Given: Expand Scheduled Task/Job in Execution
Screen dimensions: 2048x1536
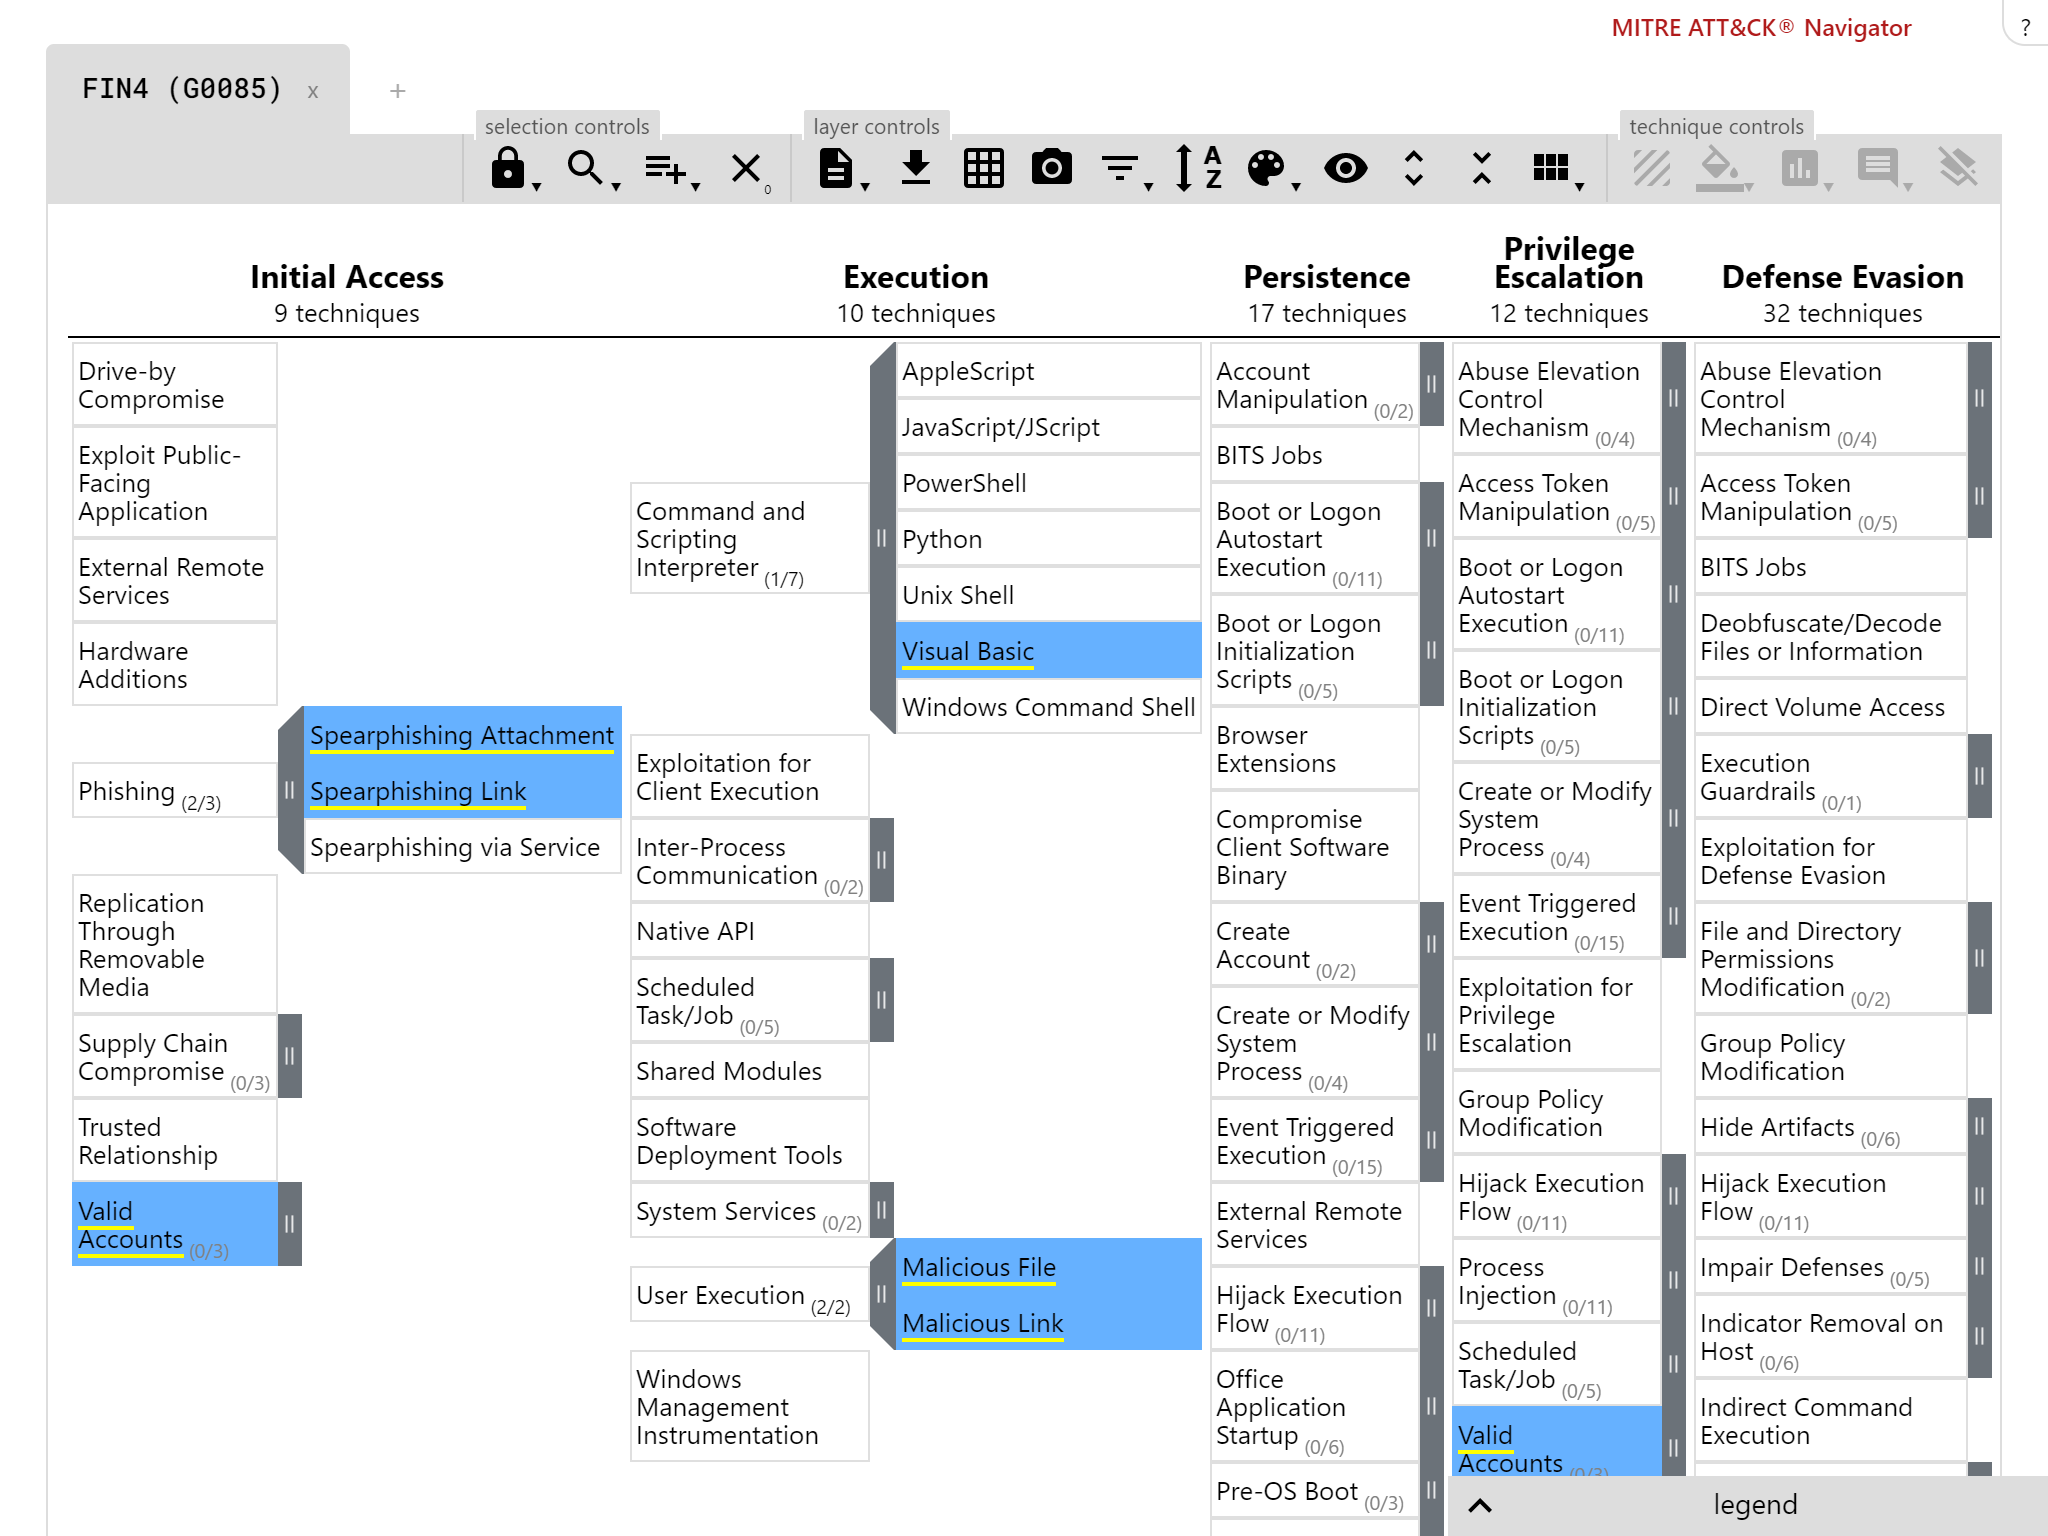Looking at the screenshot, I should click(x=882, y=1000).
